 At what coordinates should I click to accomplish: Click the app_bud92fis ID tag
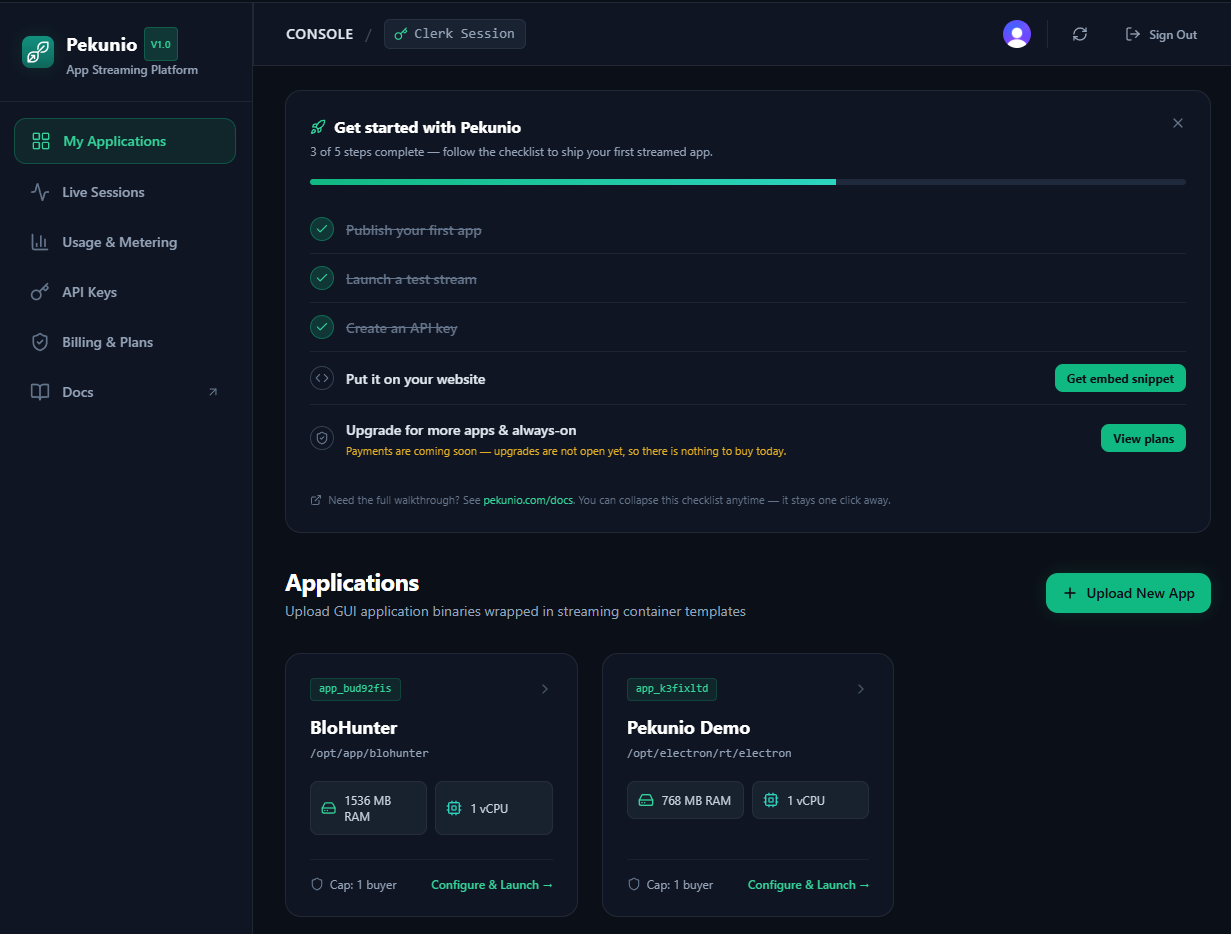[x=356, y=689]
